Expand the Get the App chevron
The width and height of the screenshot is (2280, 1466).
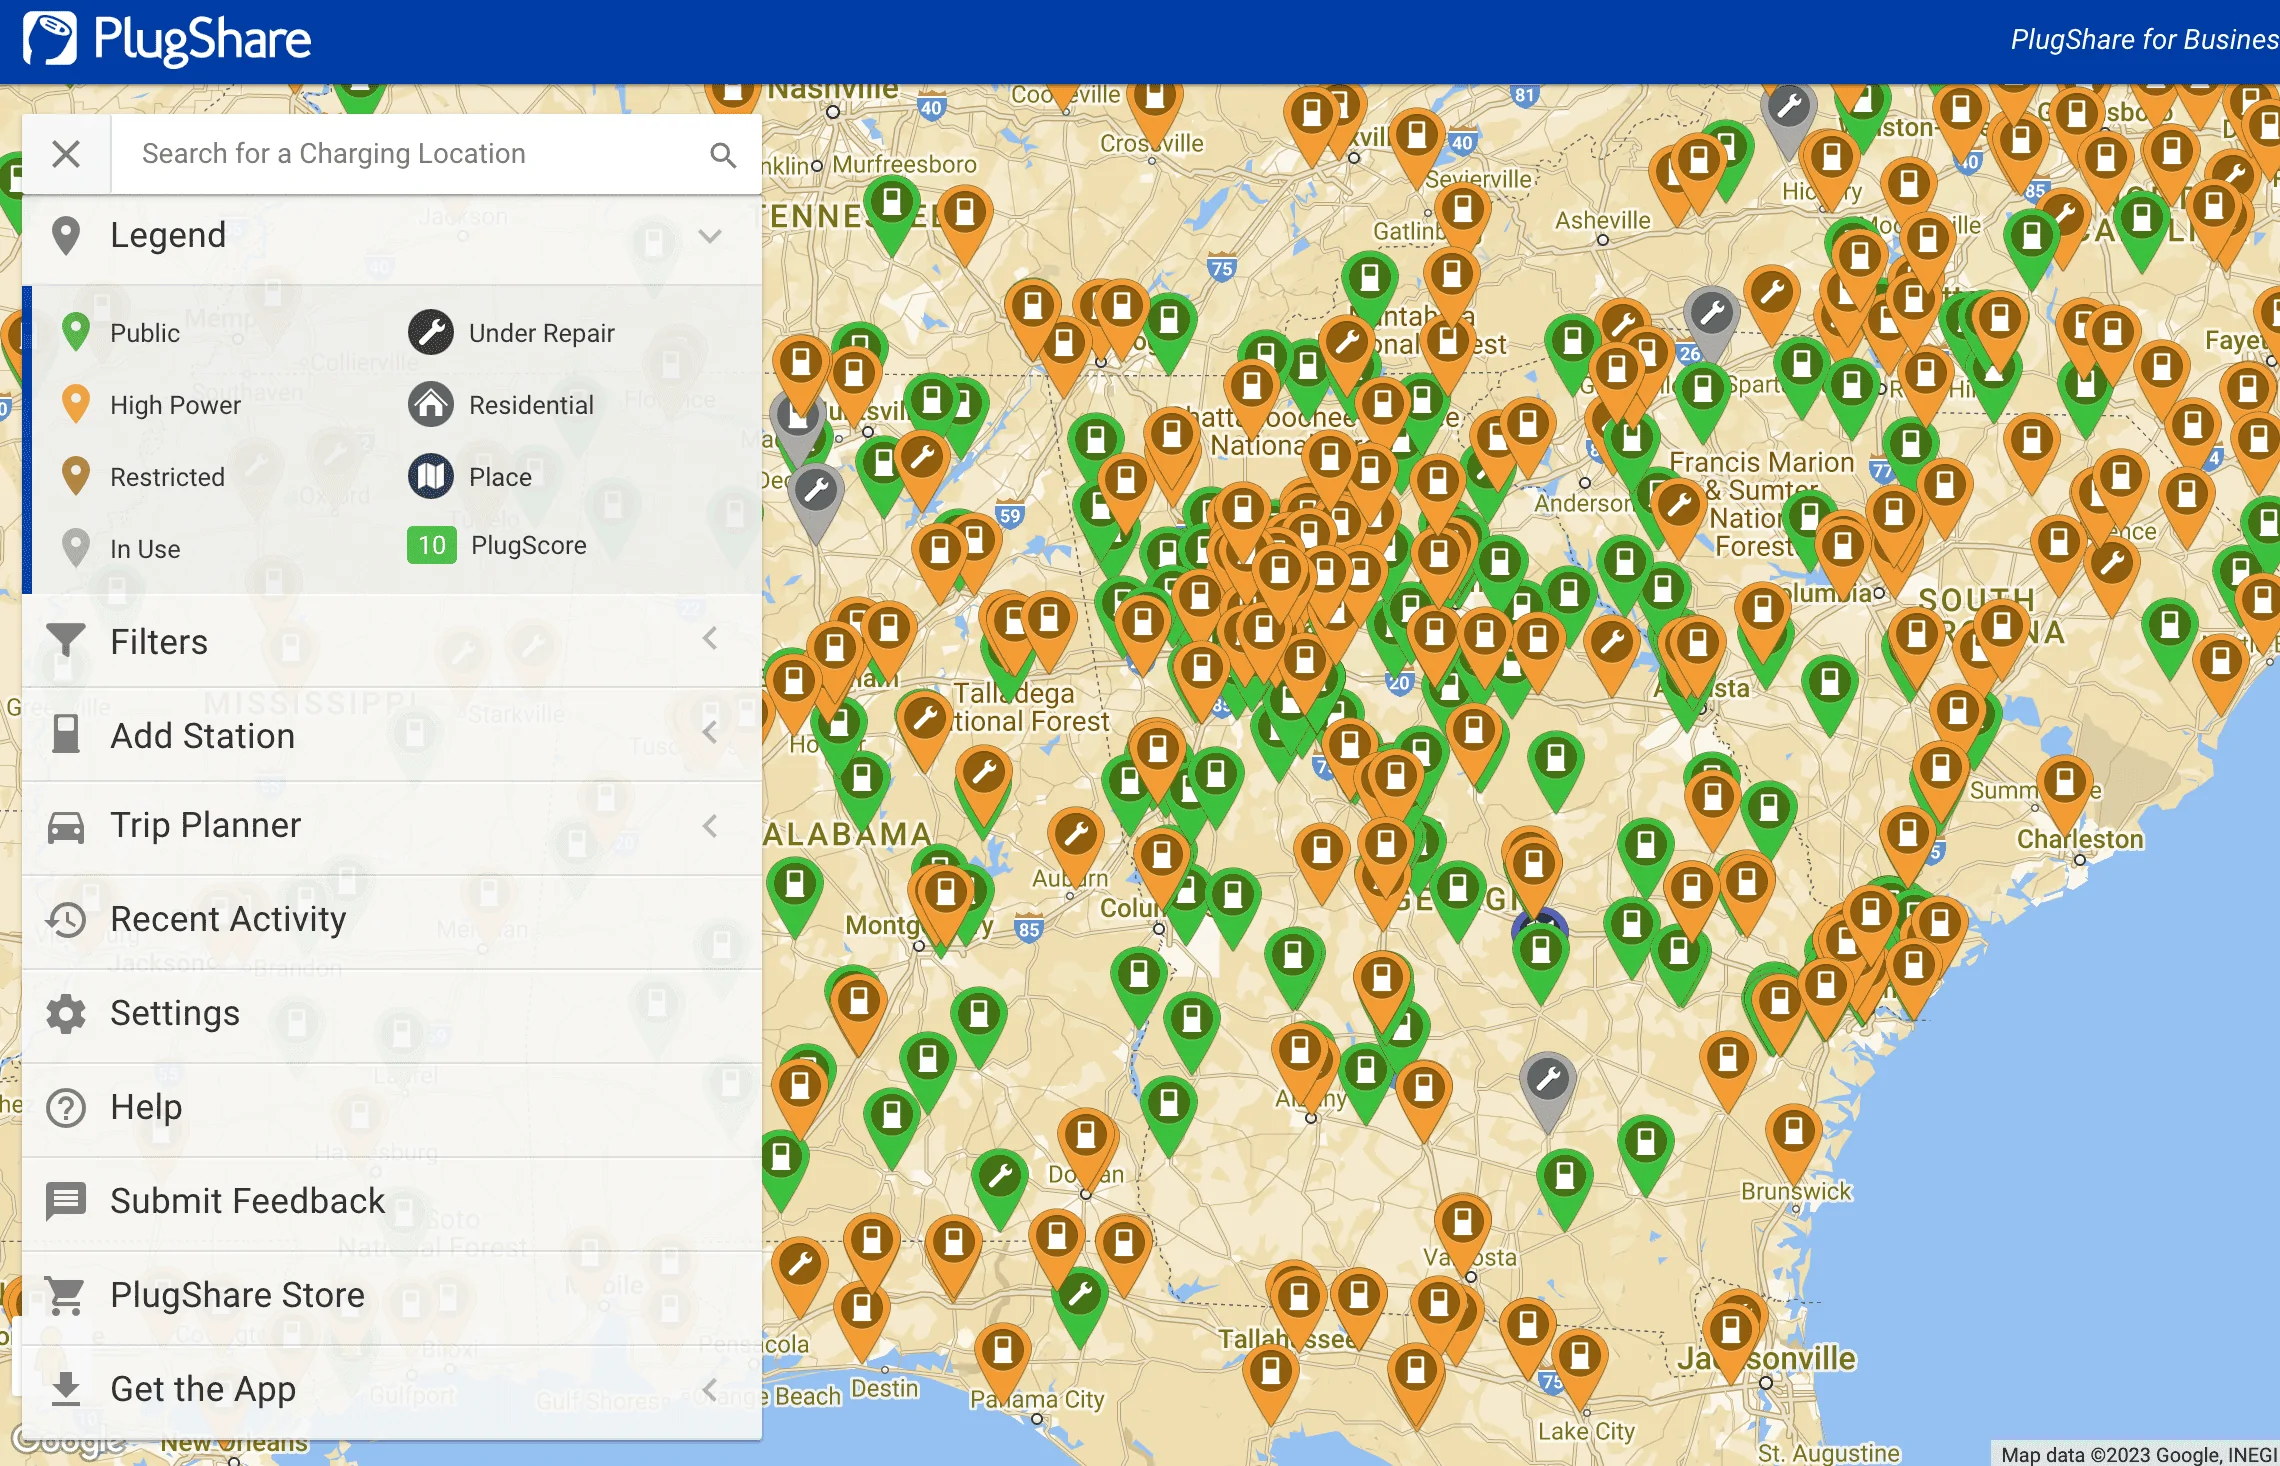pos(710,1389)
